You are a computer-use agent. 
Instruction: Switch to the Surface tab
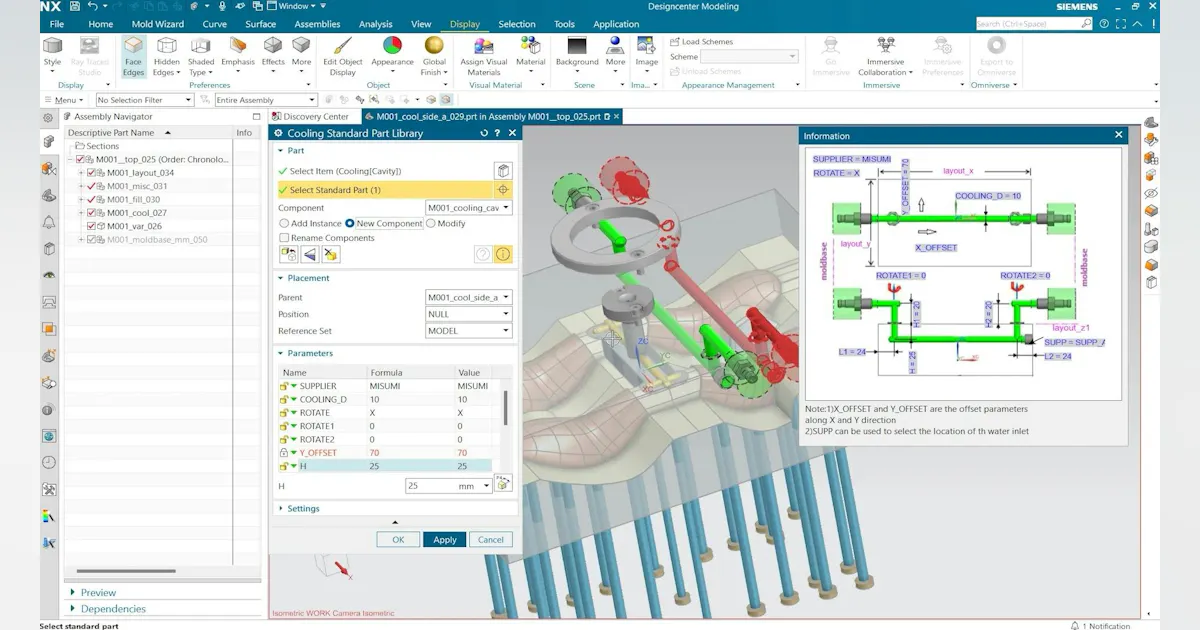click(261, 24)
